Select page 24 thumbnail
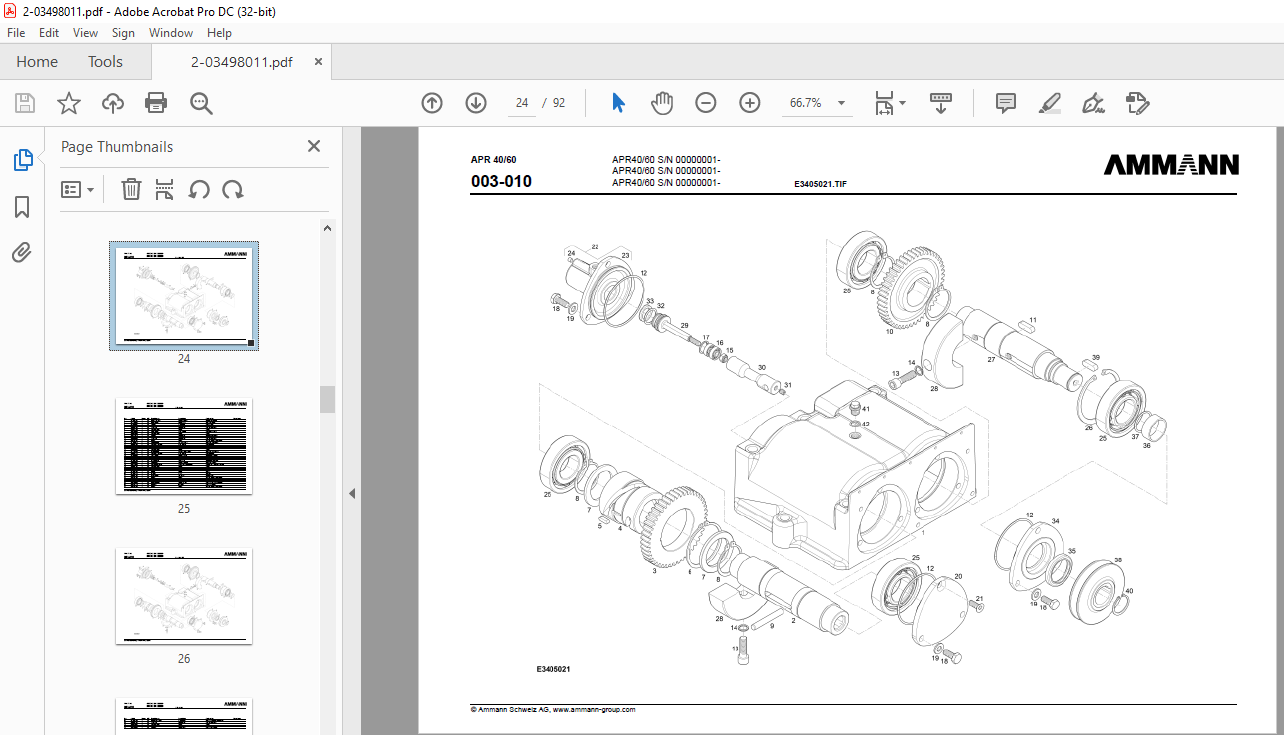1284x735 pixels. 184,295
